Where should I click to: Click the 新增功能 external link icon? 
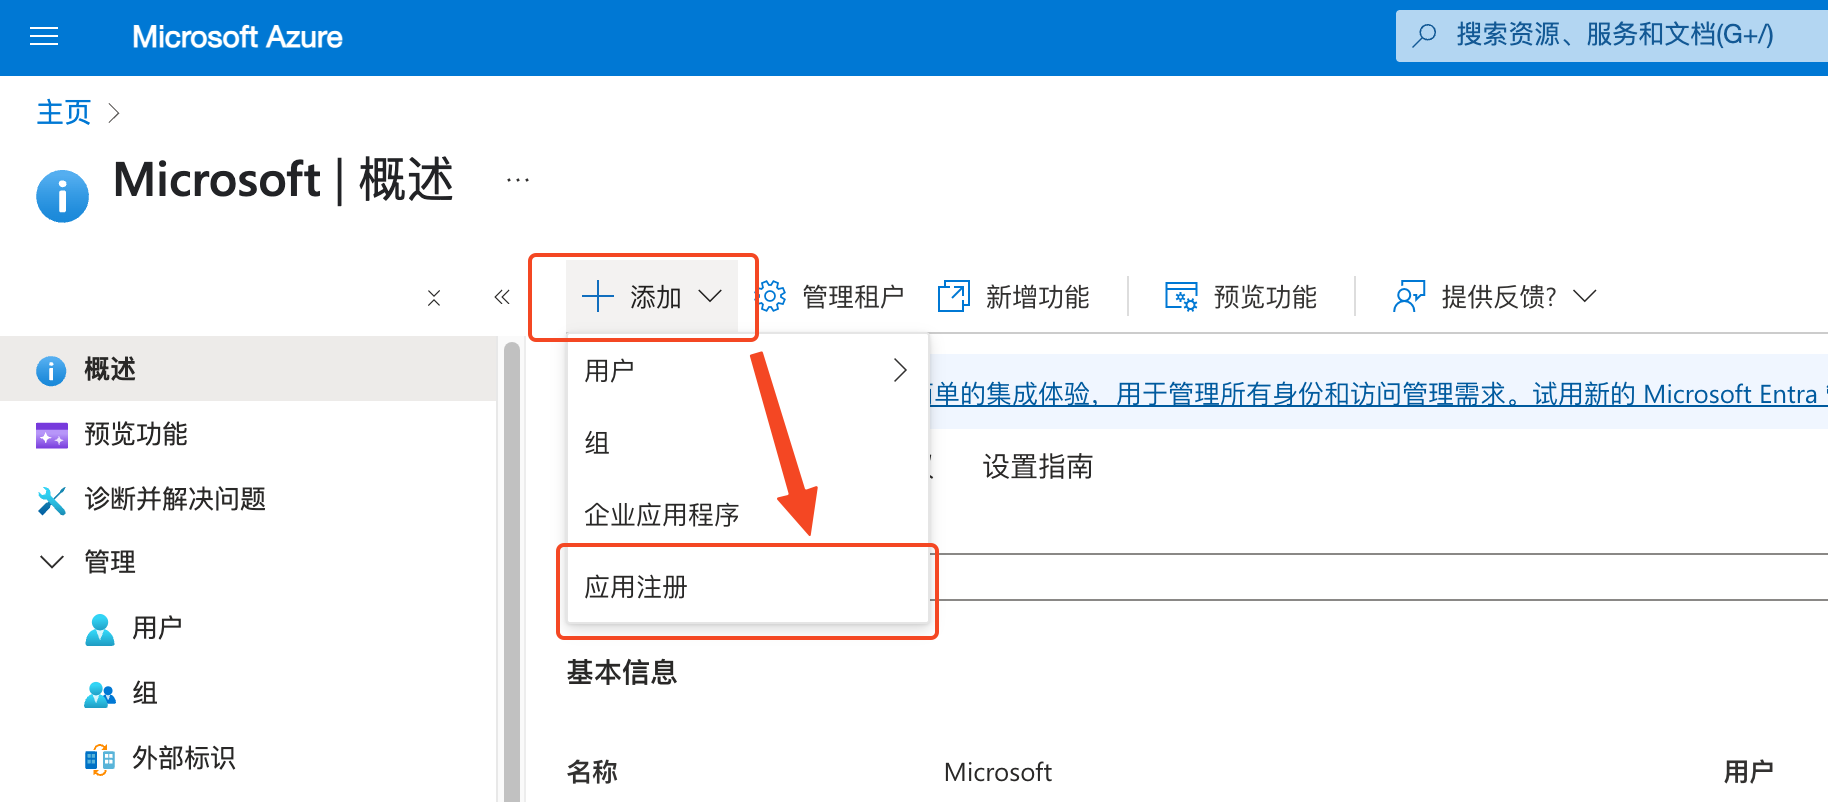pos(953,297)
